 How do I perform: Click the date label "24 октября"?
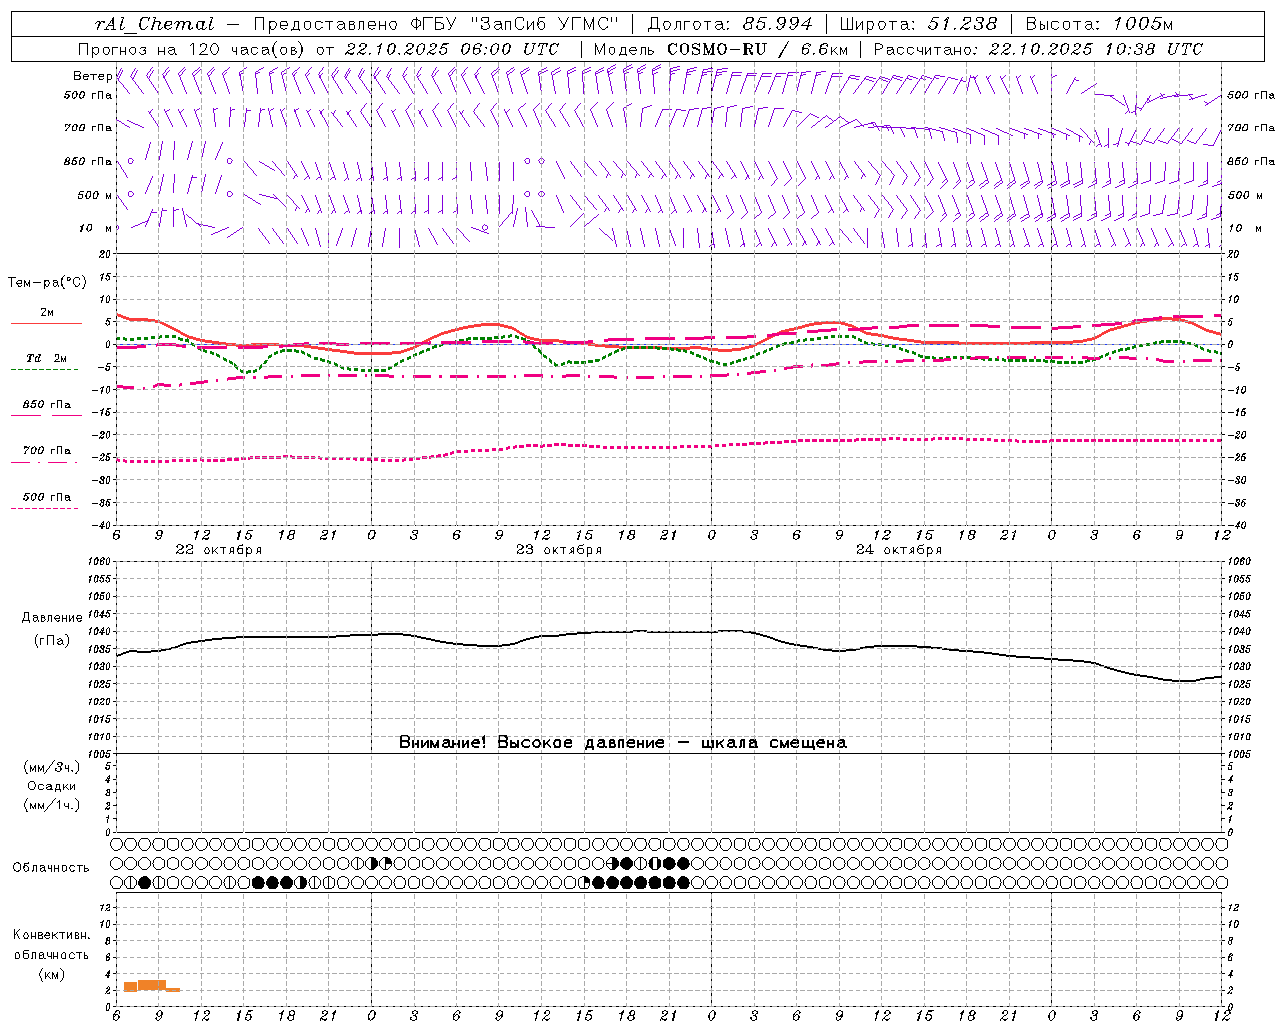point(899,550)
